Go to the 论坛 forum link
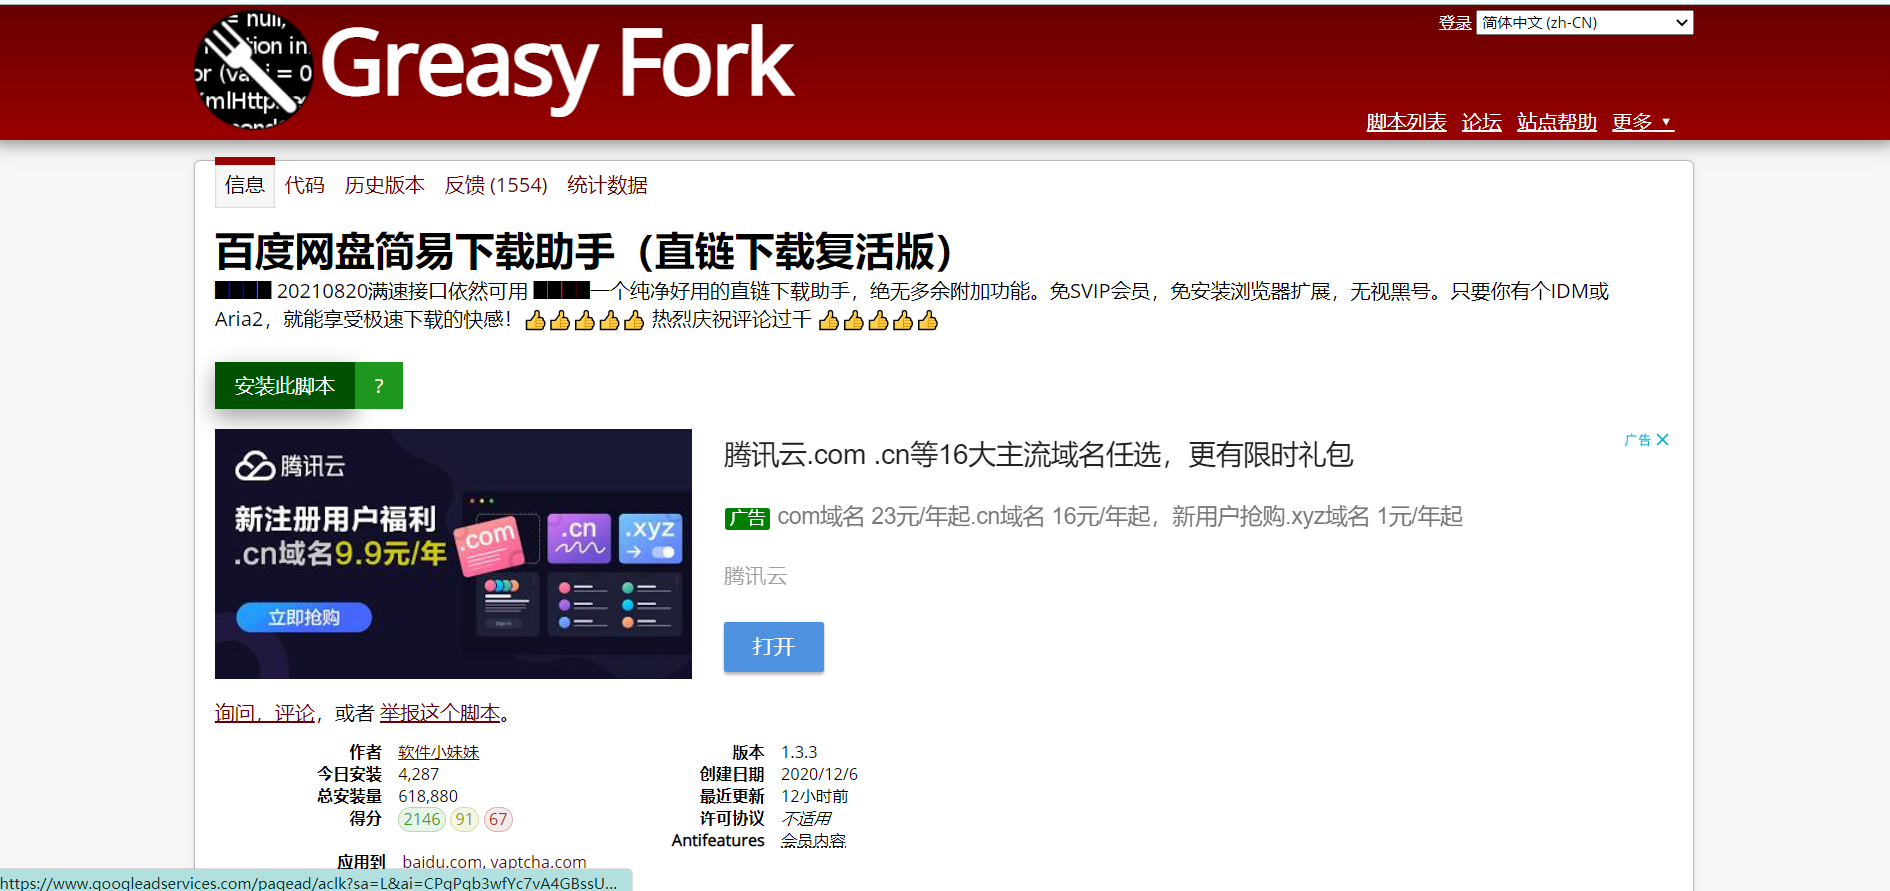 pyautogui.click(x=1481, y=122)
